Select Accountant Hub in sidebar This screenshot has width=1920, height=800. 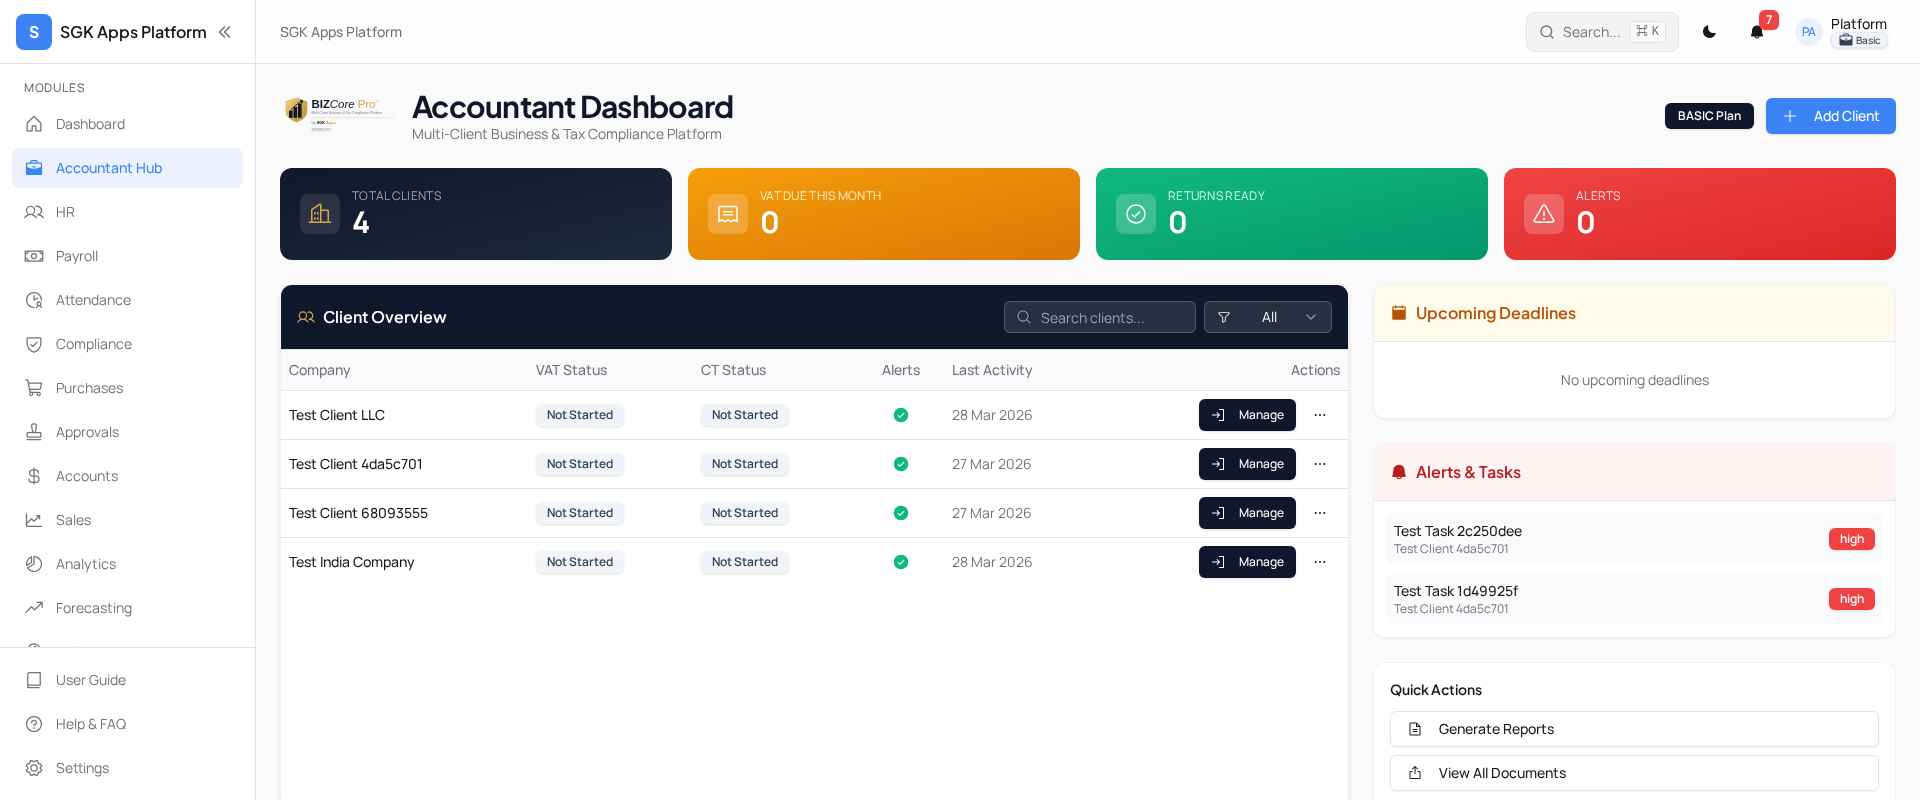(127, 168)
